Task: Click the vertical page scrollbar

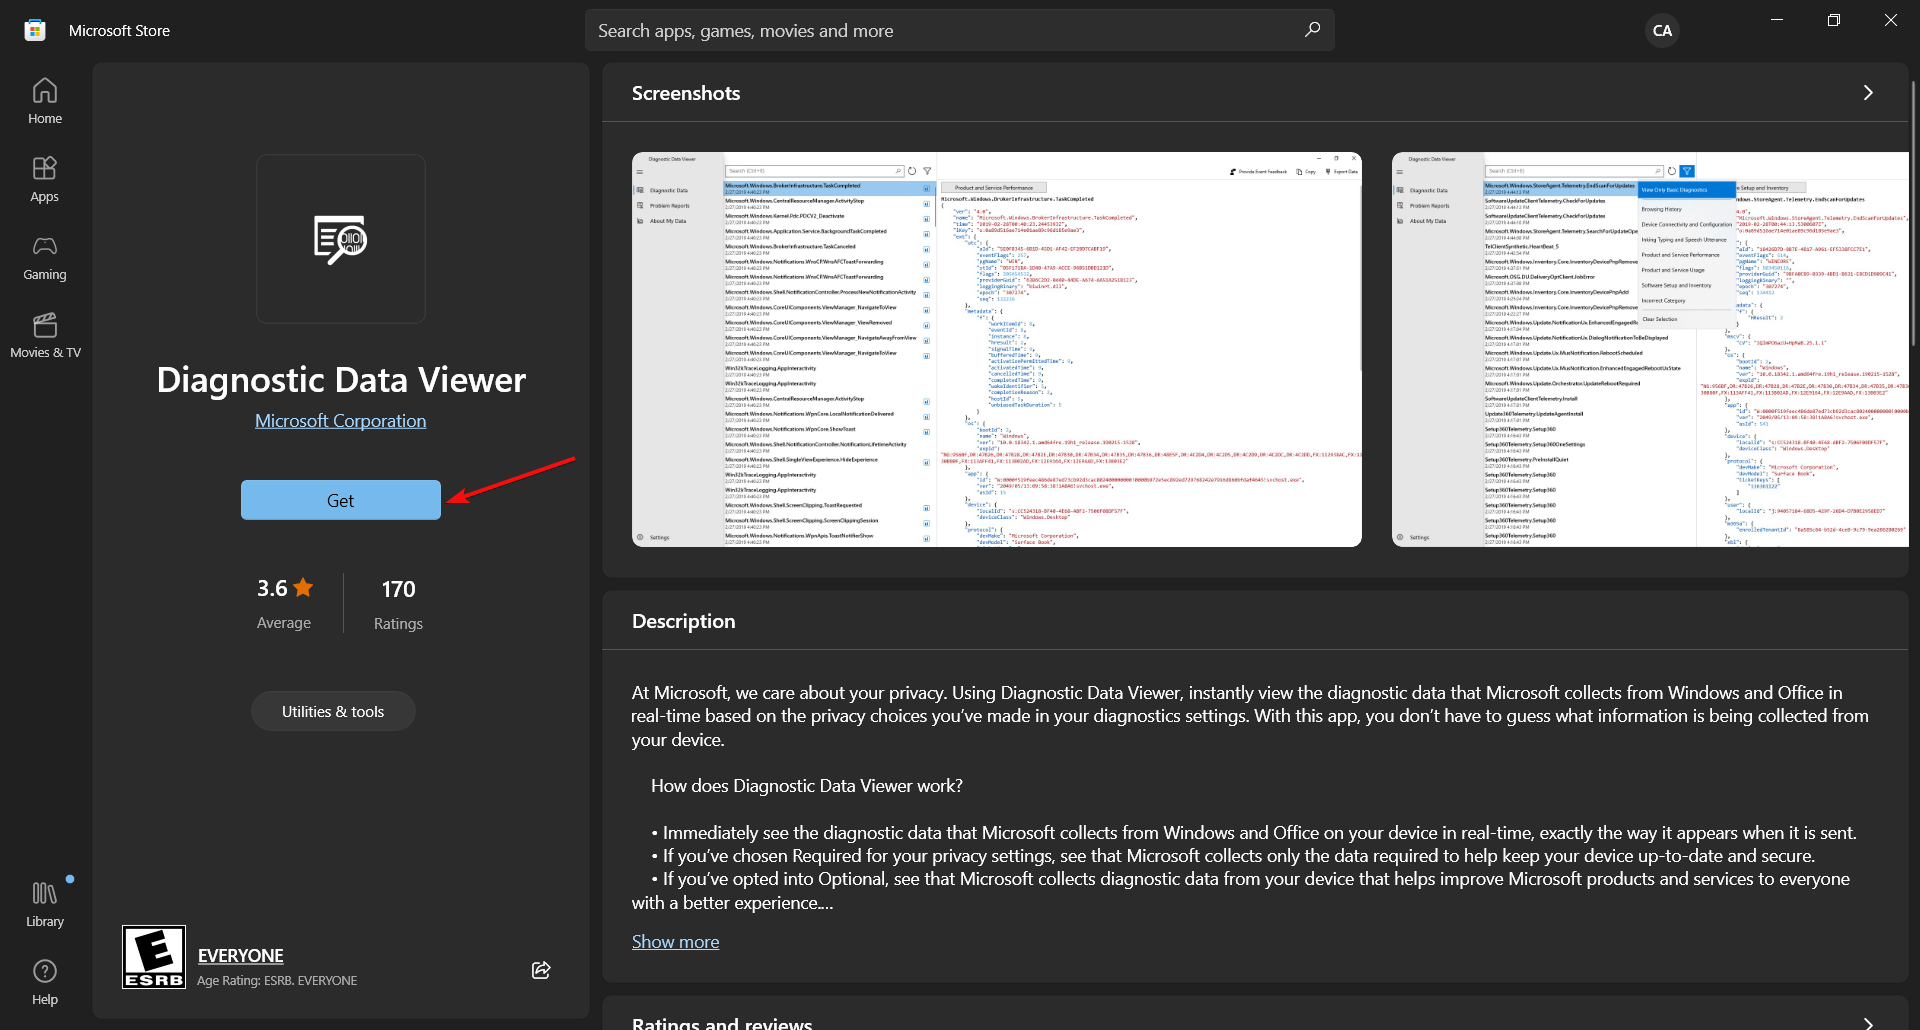Action: point(1914,215)
